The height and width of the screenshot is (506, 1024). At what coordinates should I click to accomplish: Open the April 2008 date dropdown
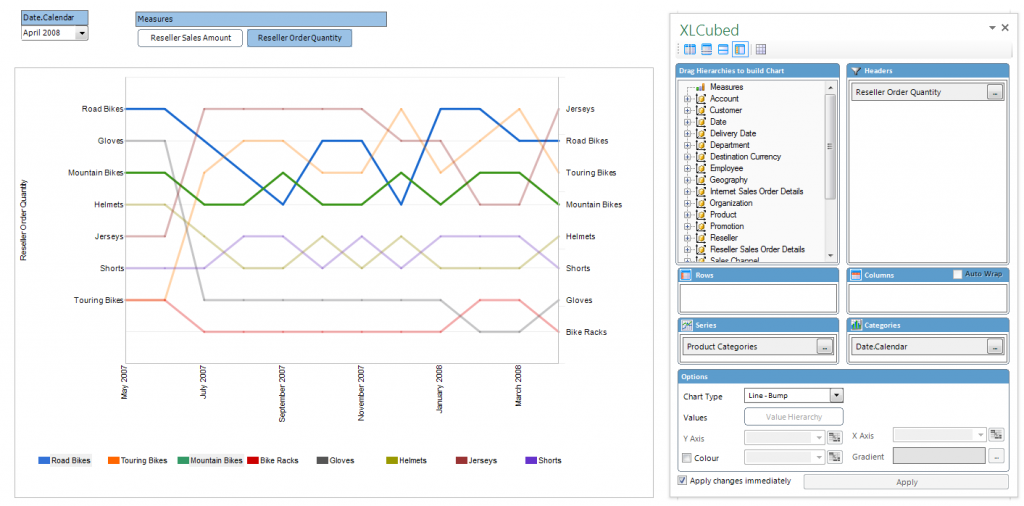coord(81,33)
